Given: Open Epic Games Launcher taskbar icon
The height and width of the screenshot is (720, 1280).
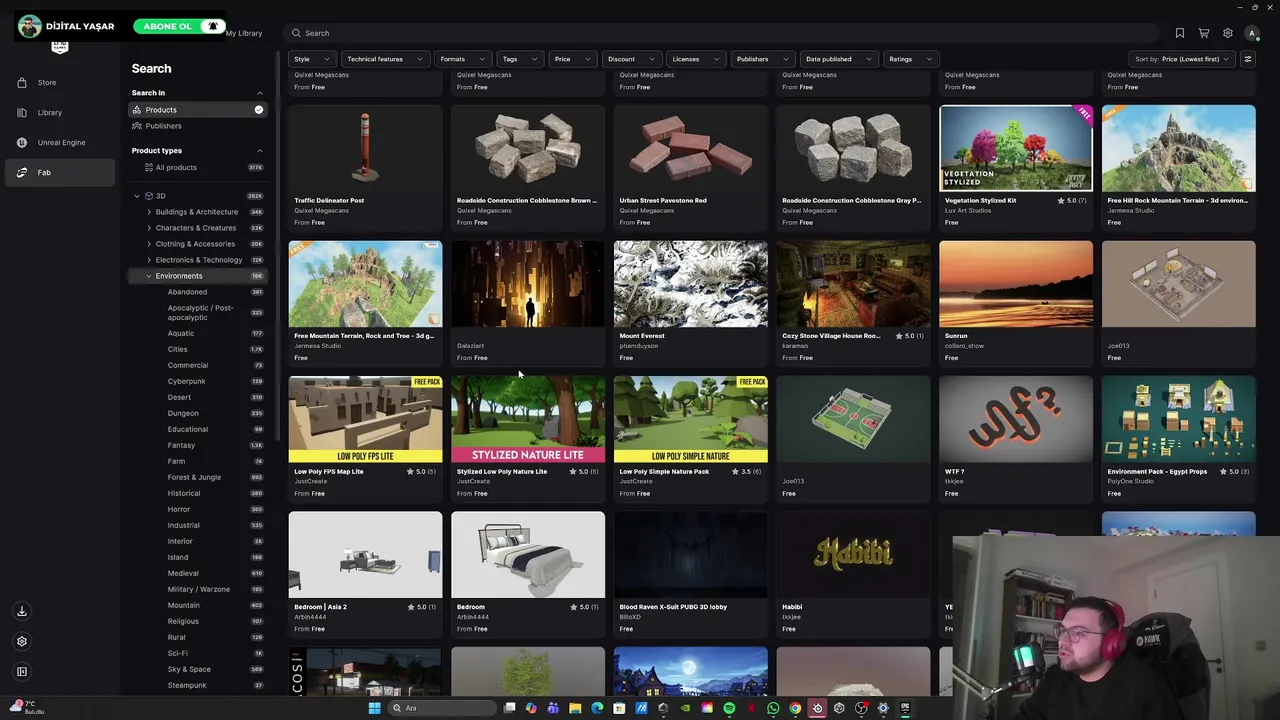Looking at the screenshot, I should click(x=905, y=708).
